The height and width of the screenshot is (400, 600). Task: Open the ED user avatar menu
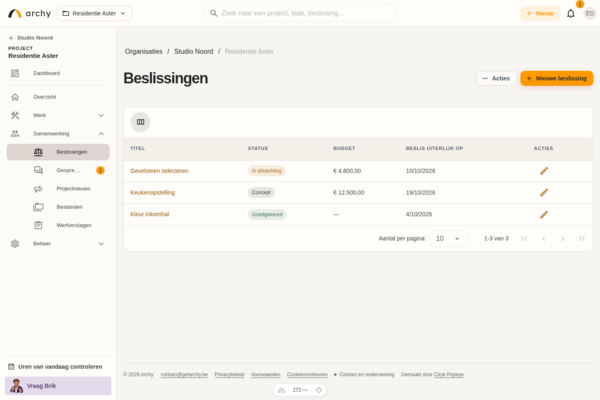click(x=590, y=13)
